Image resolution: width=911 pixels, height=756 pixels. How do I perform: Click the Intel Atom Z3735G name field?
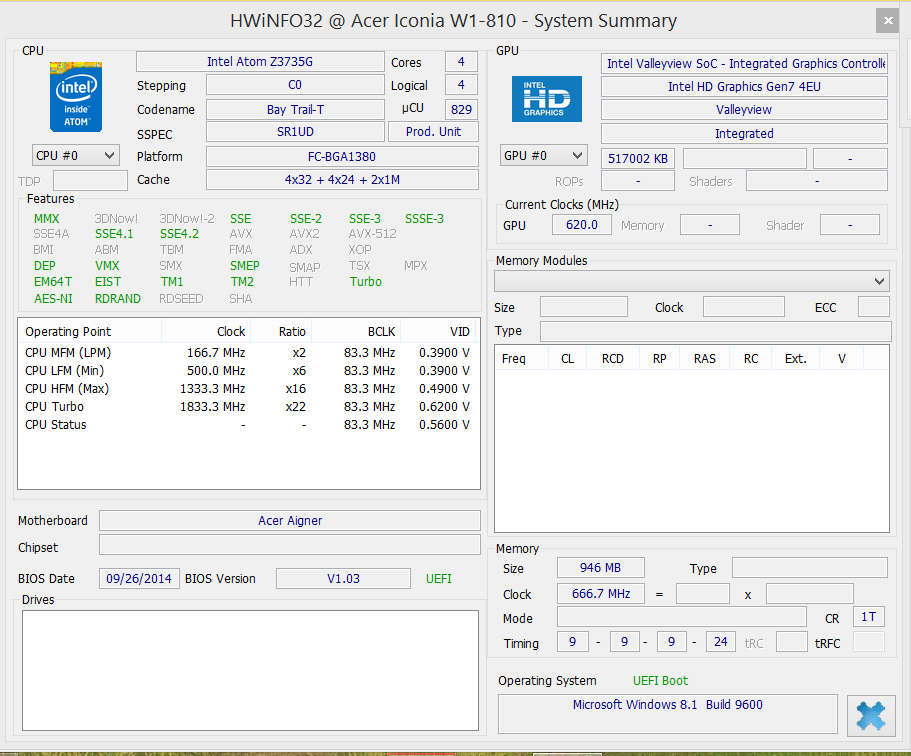click(260, 62)
